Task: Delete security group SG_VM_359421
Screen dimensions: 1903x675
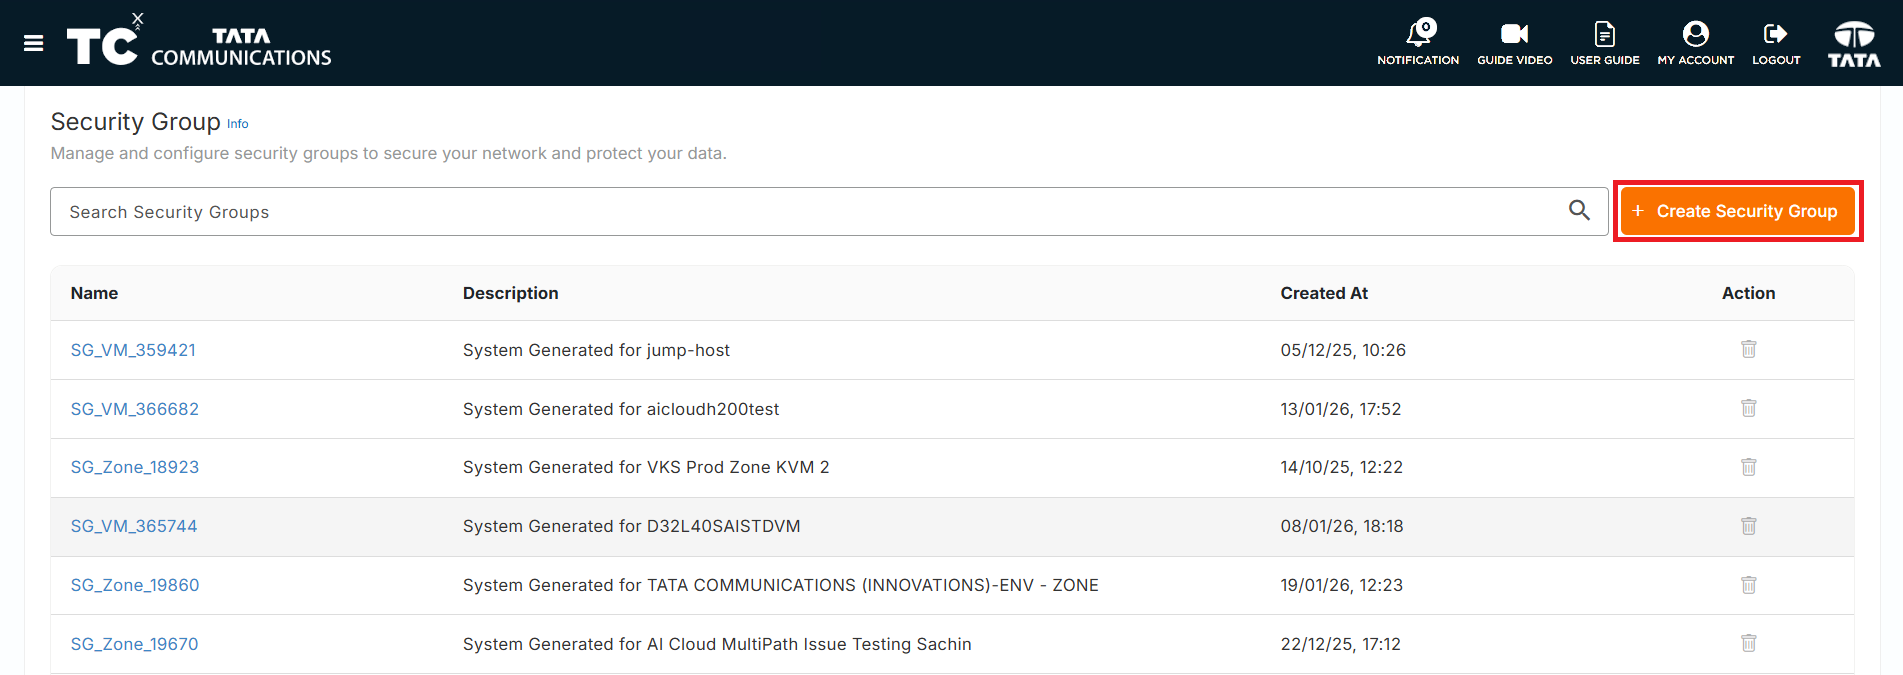Action: [x=1749, y=349]
